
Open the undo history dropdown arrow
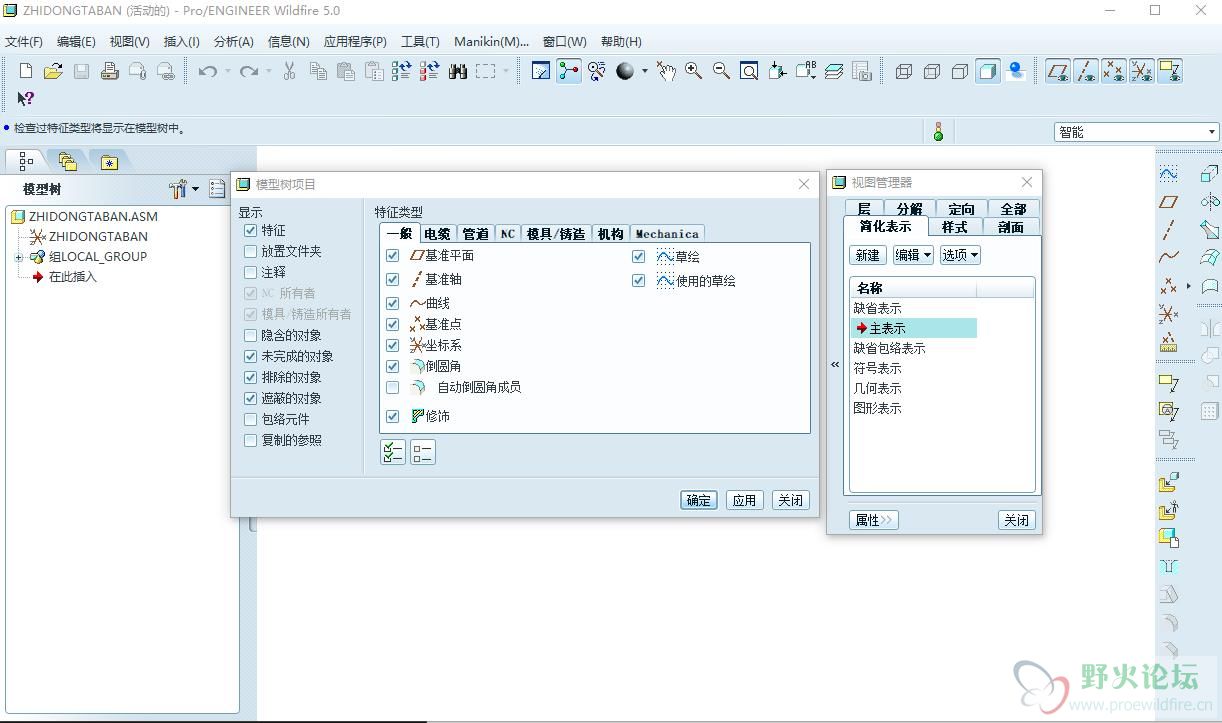[228, 71]
